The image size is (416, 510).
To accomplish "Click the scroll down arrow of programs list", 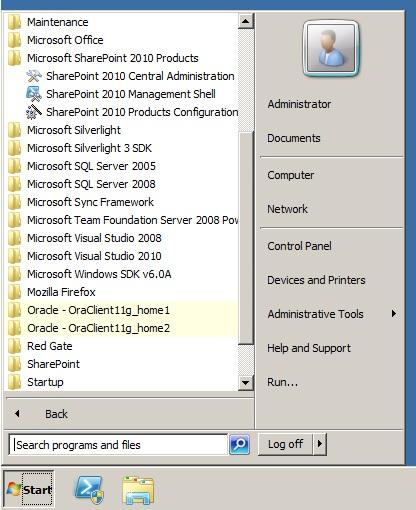I will (246, 382).
